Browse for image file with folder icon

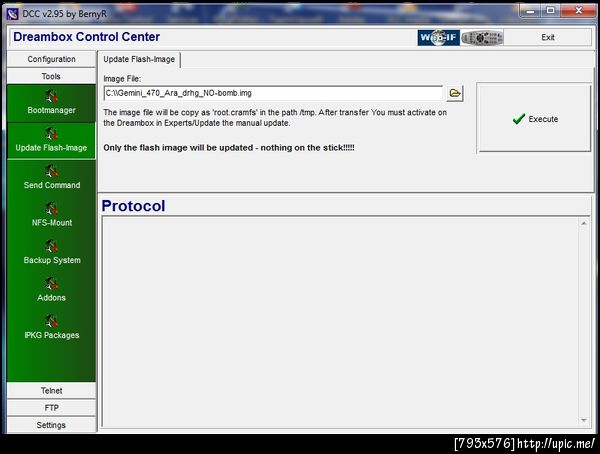click(455, 93)
